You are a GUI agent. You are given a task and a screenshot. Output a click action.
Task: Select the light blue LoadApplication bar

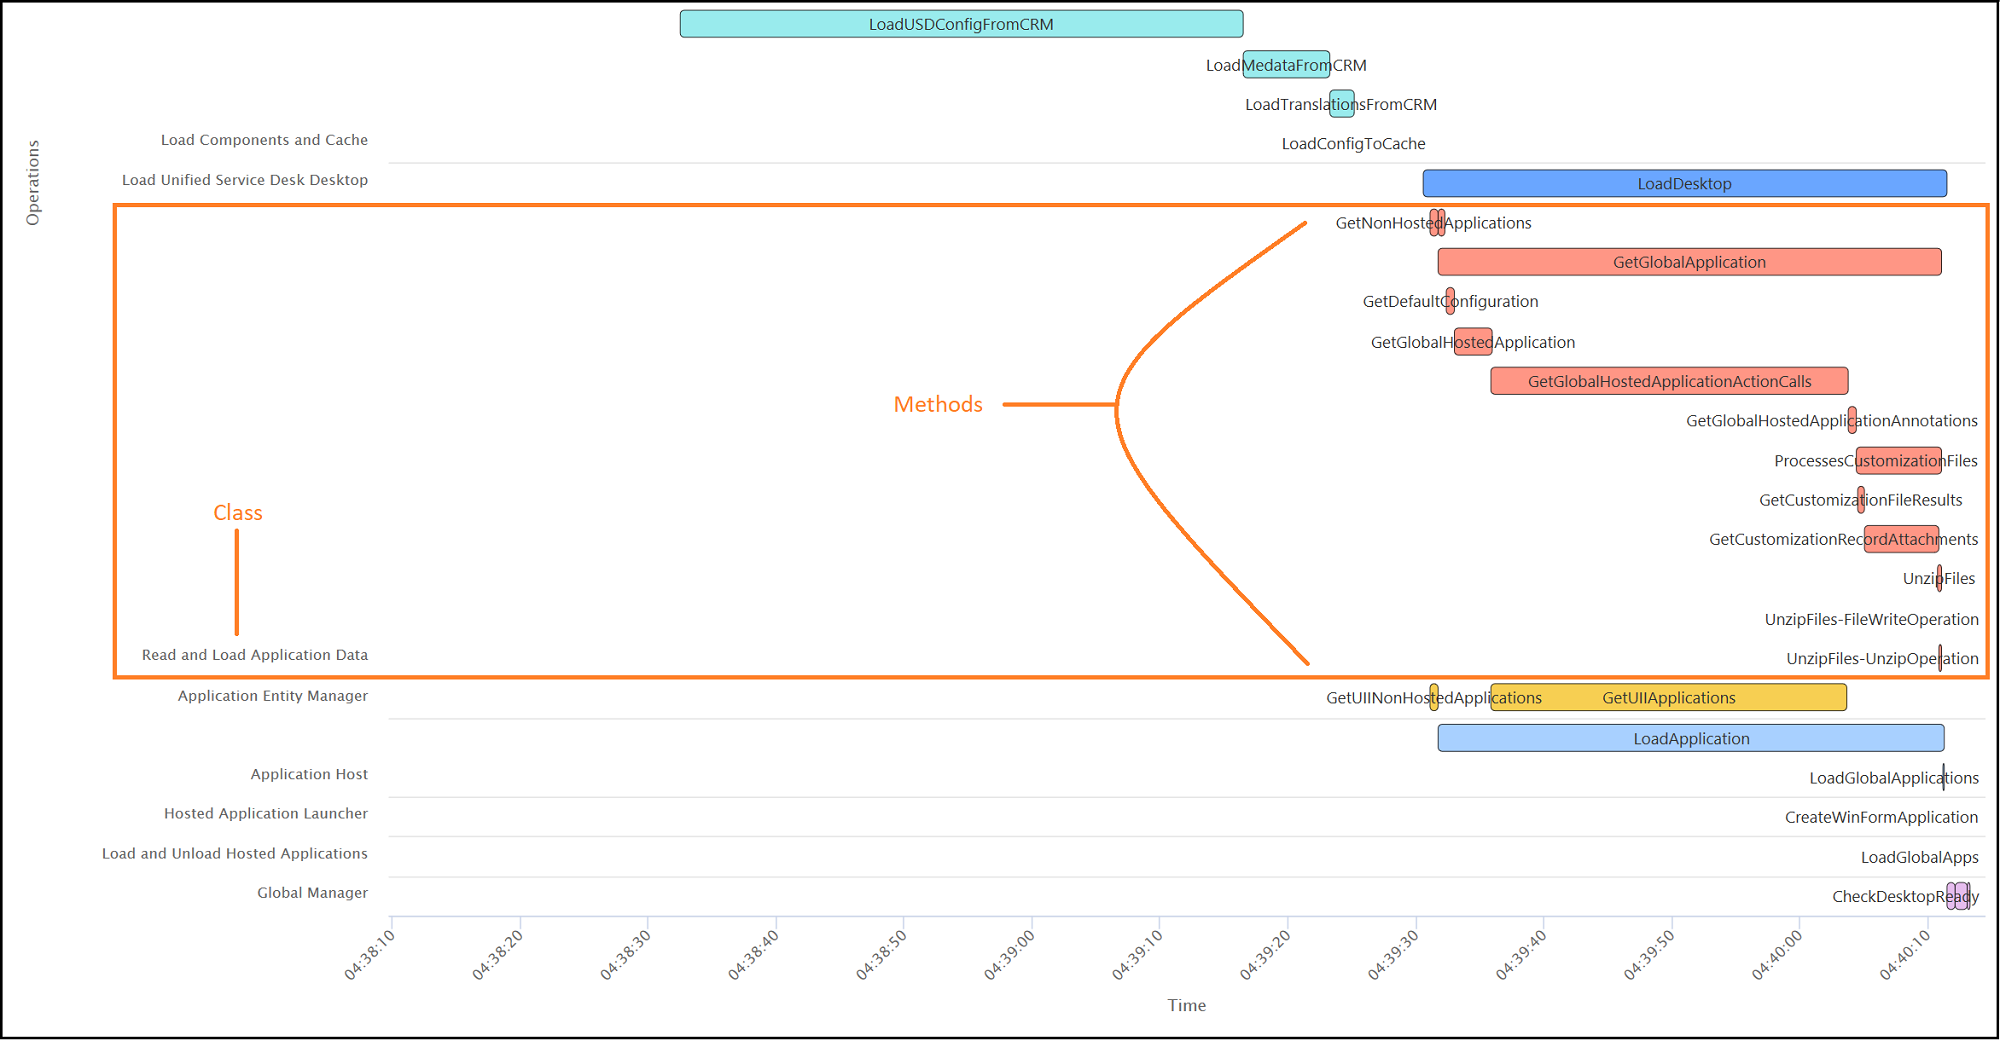(x=1691, y=738)
